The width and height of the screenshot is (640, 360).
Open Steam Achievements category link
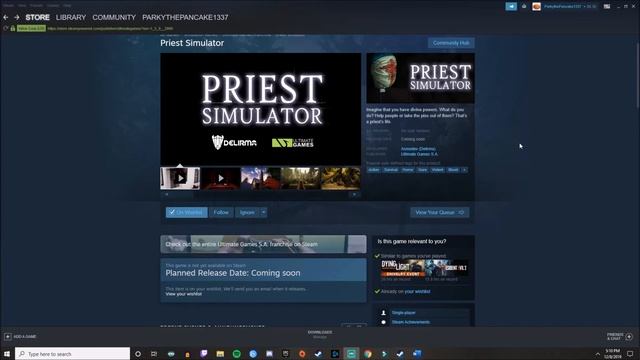(x=411, y=322)
